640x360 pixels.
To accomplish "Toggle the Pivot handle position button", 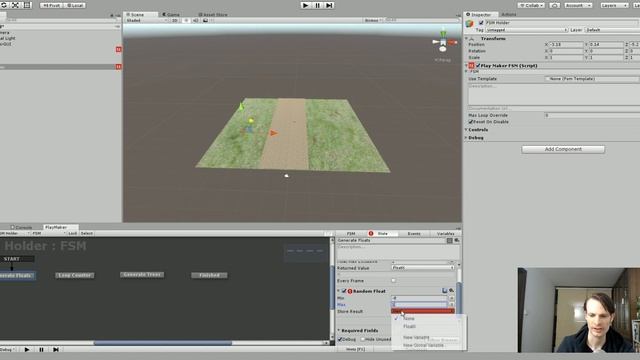I will click(x=51, y=5).
